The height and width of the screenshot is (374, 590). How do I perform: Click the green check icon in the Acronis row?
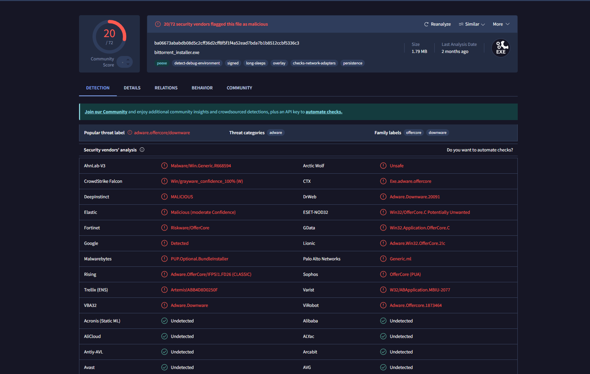tap(164, 321)
